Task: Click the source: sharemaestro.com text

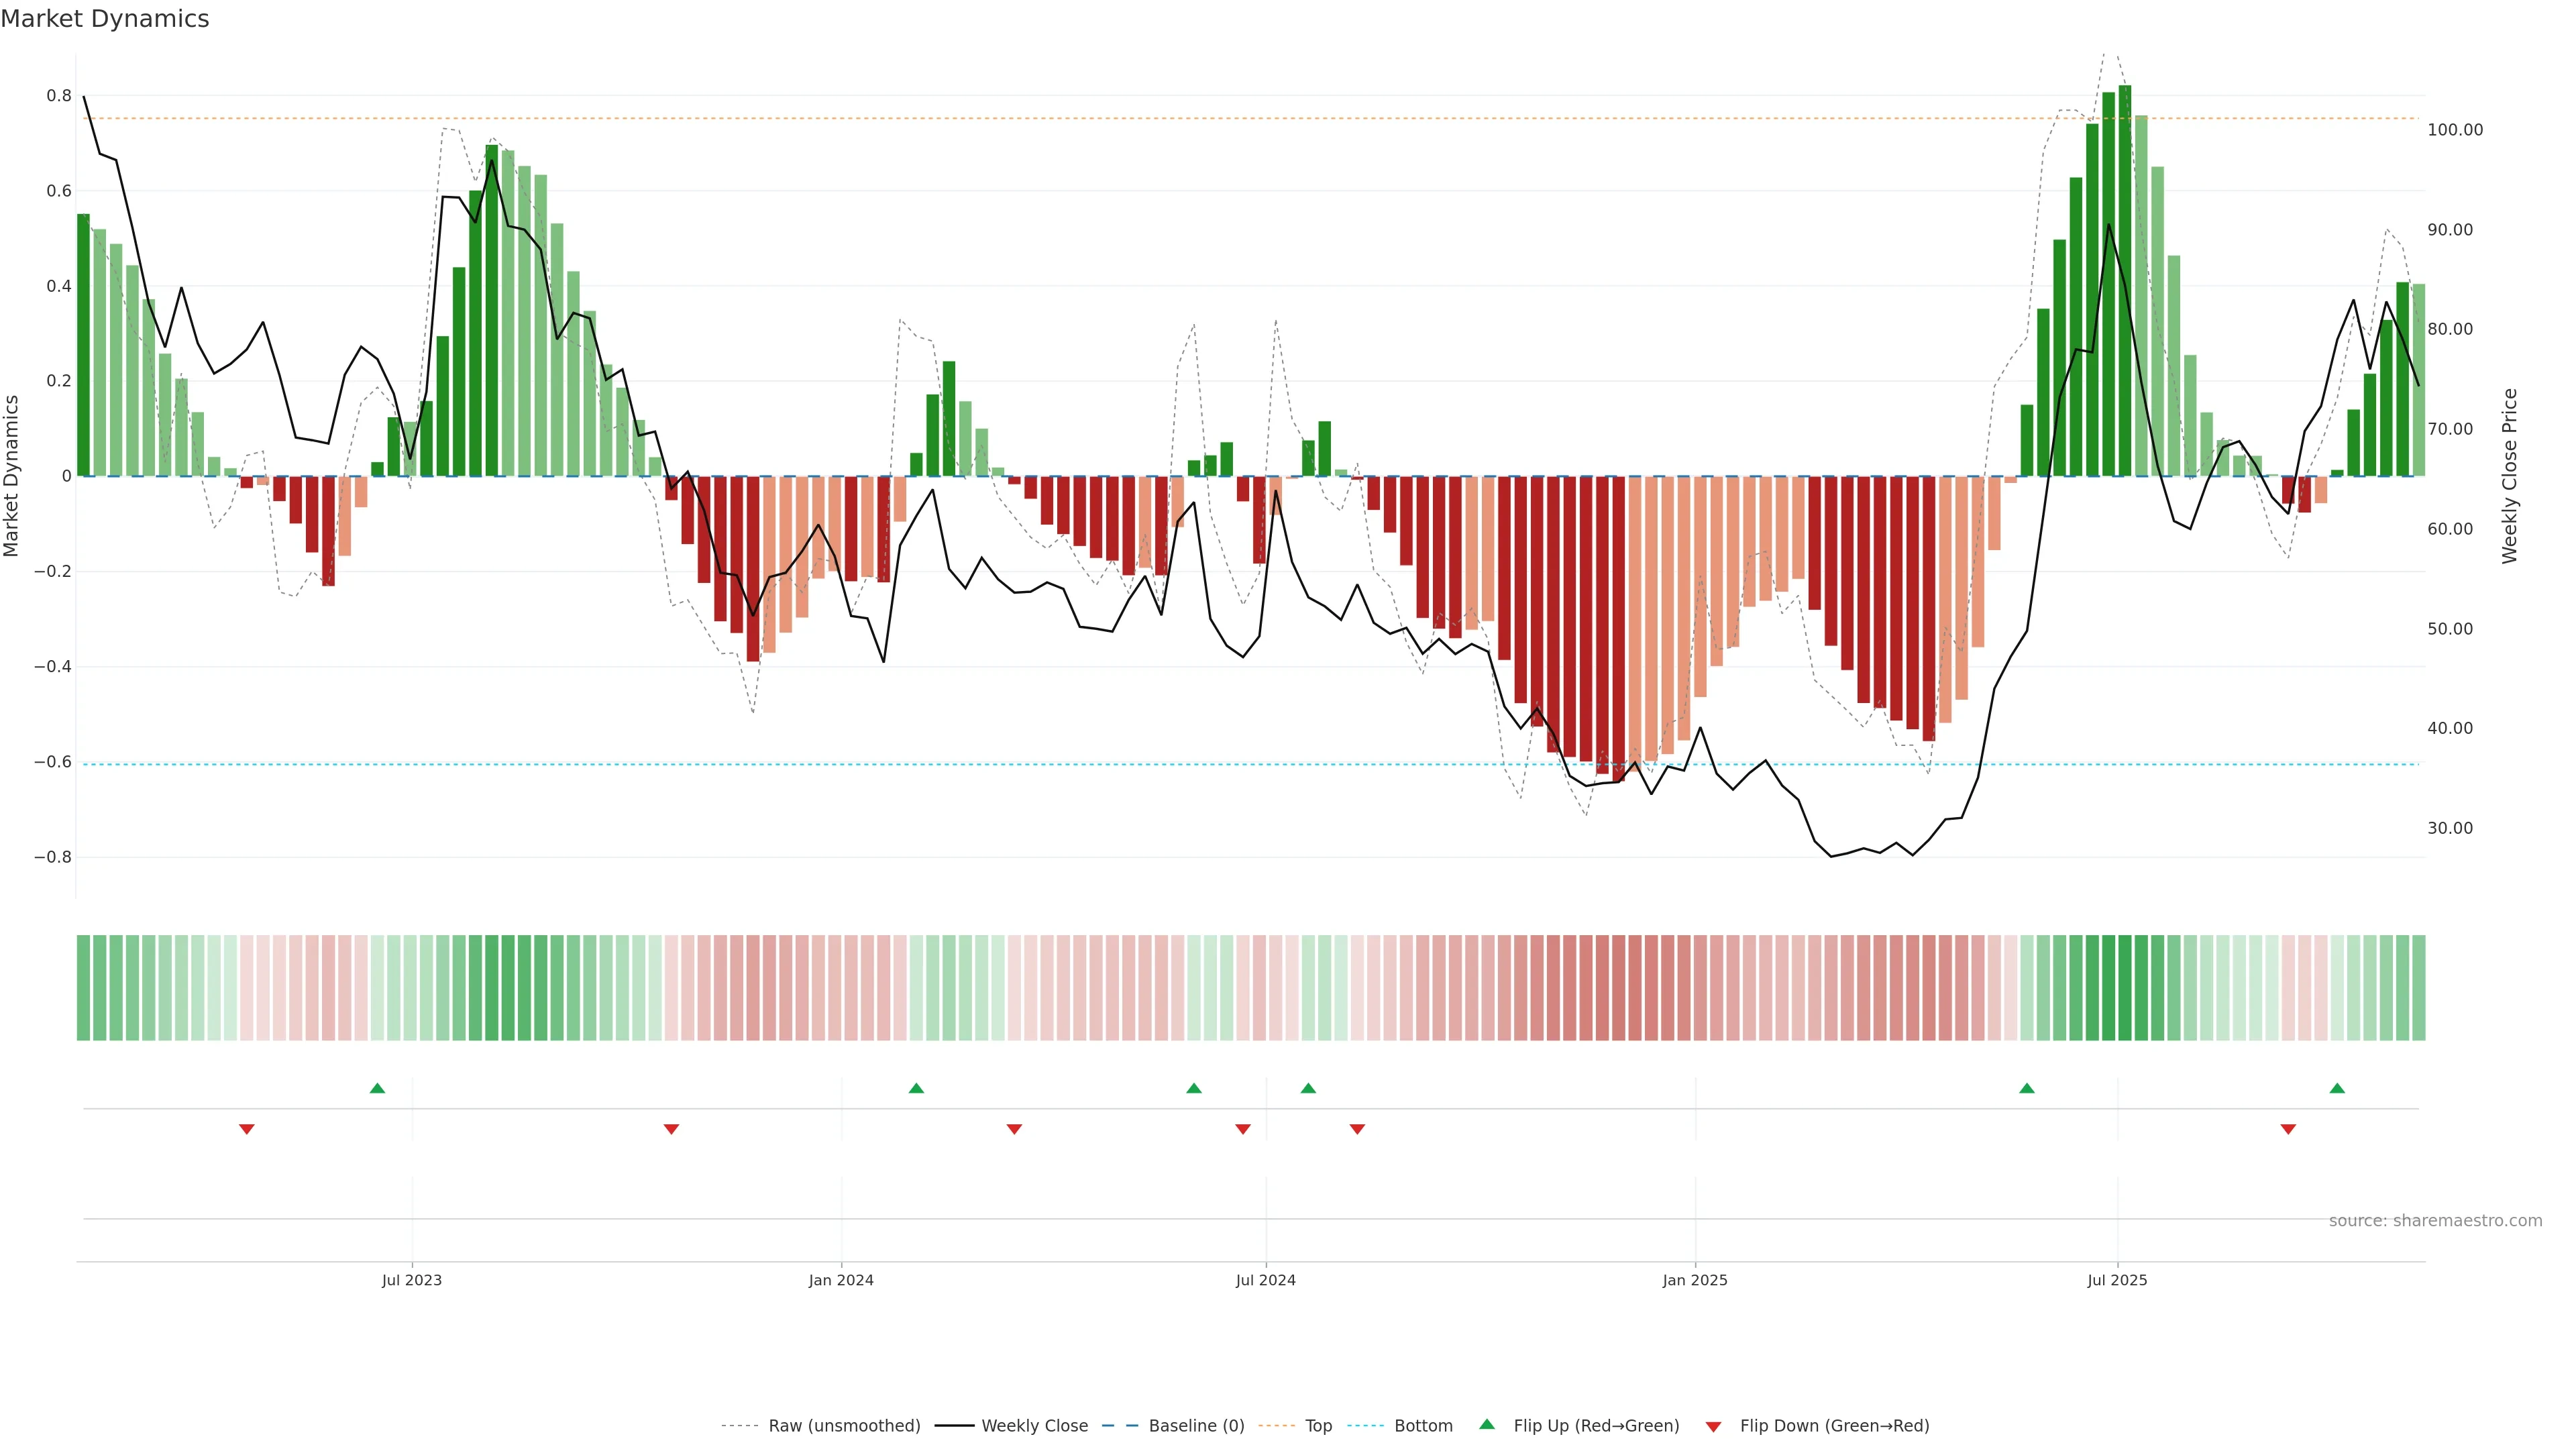Action: 2435,1221
